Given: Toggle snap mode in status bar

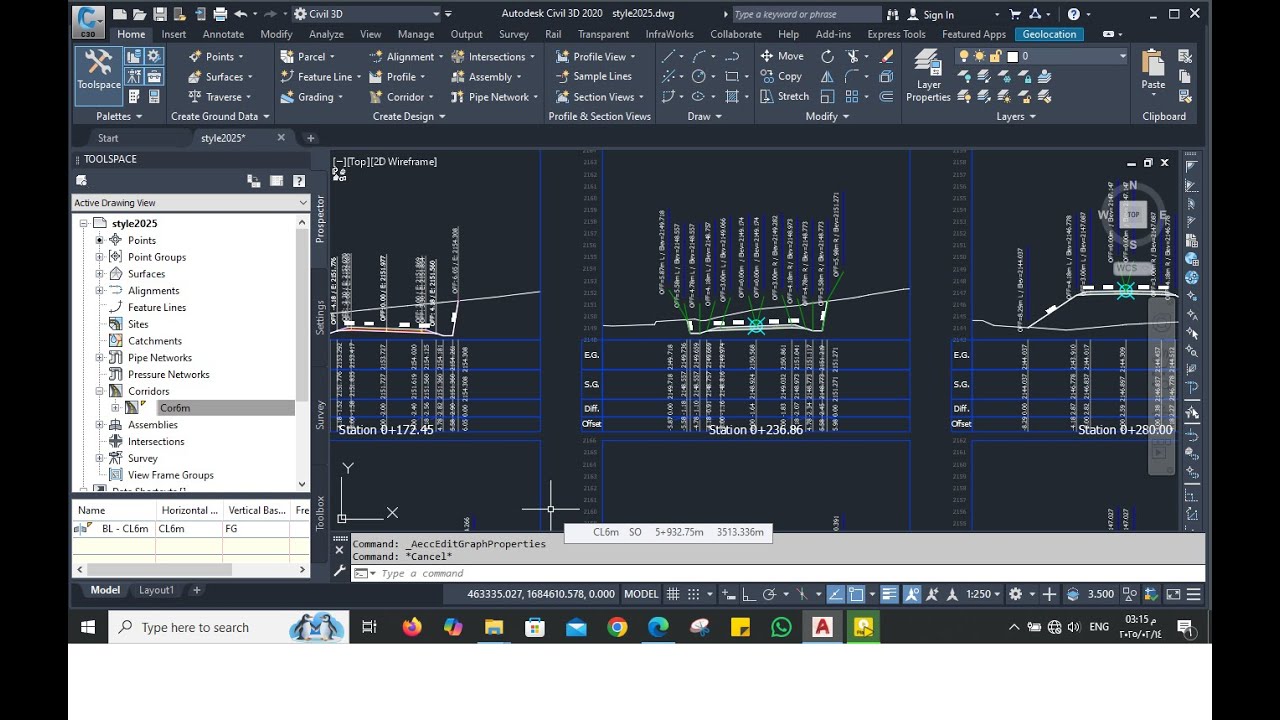Looking at the screenshot, I should [x=694, y=594].
